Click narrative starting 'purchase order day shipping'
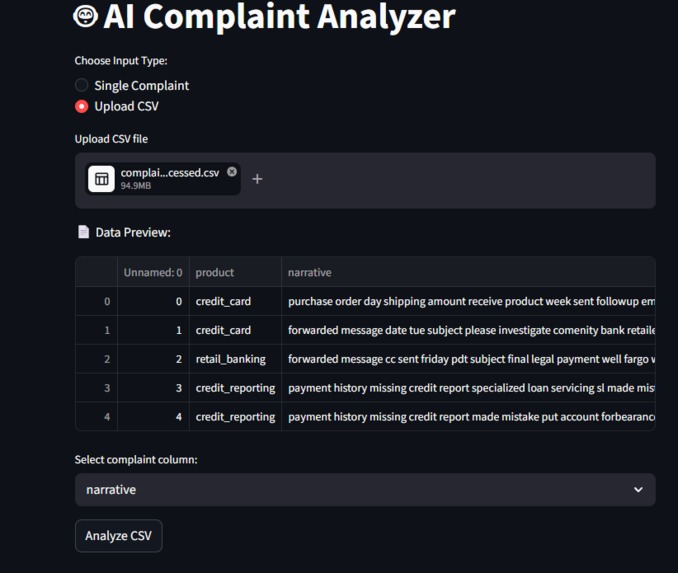Viewport: 678px width, 573px height. point(468,301)
